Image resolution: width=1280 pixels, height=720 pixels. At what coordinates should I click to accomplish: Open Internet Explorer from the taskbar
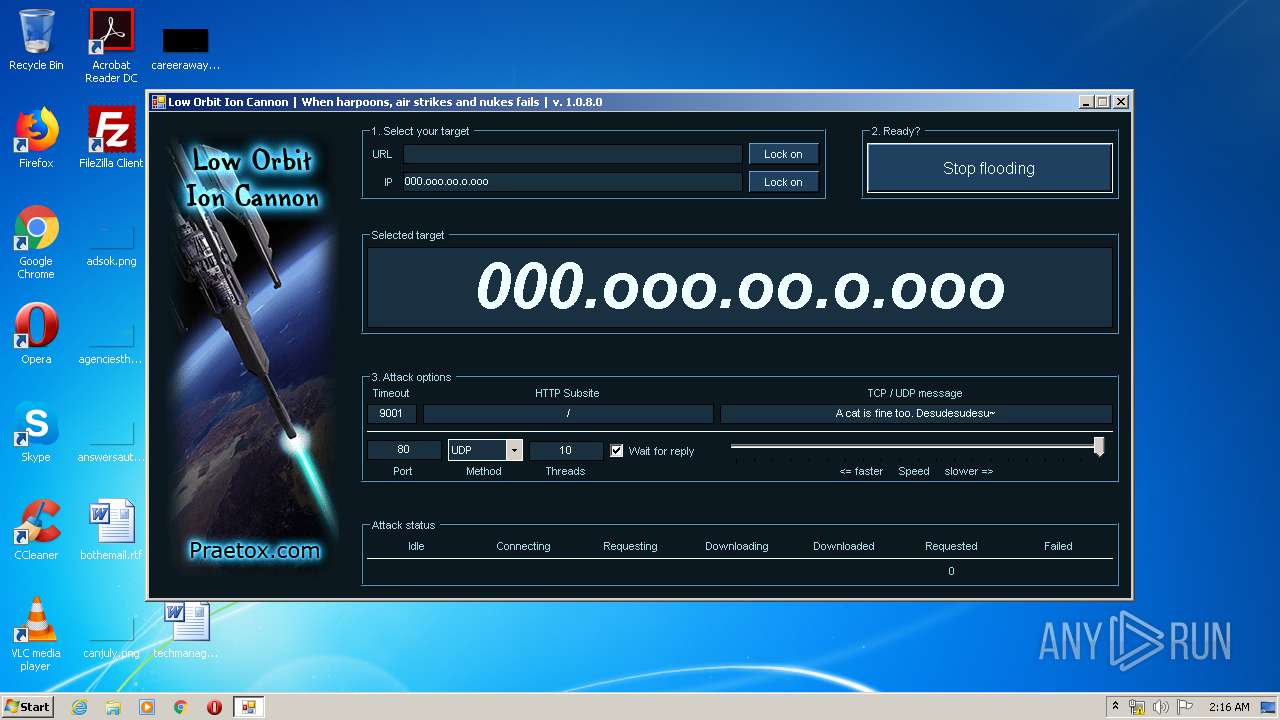79,707
